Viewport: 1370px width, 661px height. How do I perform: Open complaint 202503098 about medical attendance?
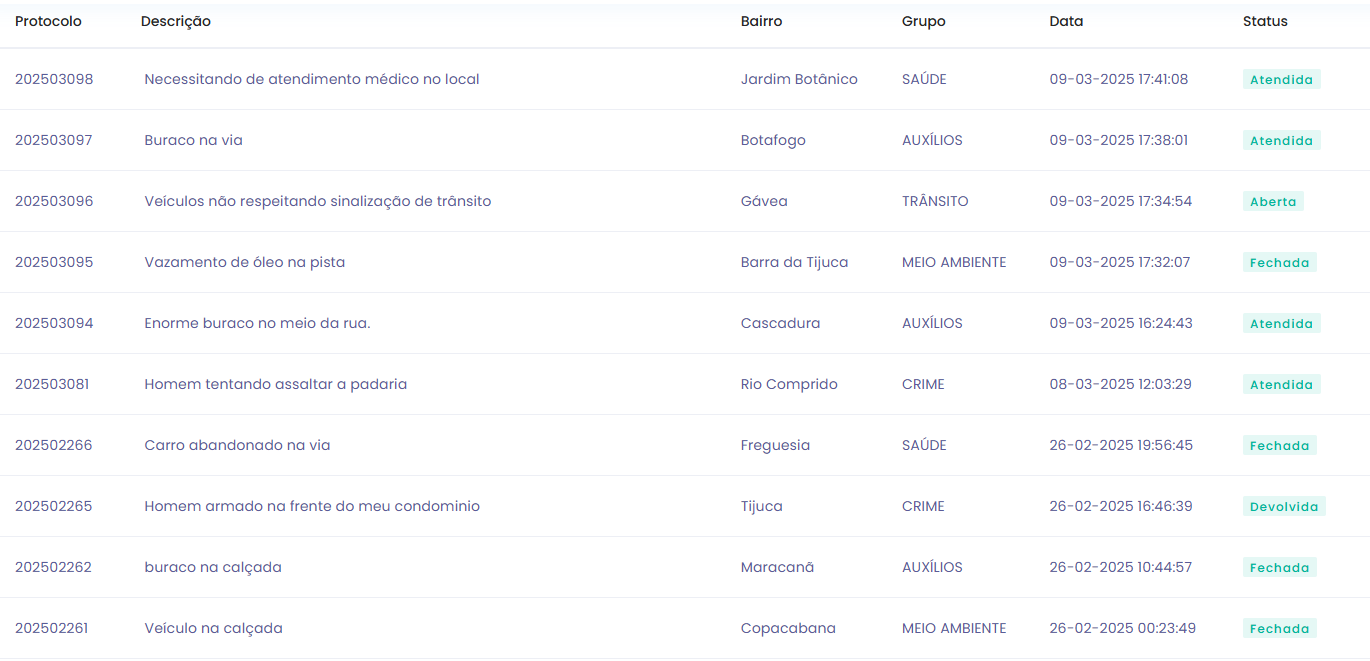coord(311,79)
